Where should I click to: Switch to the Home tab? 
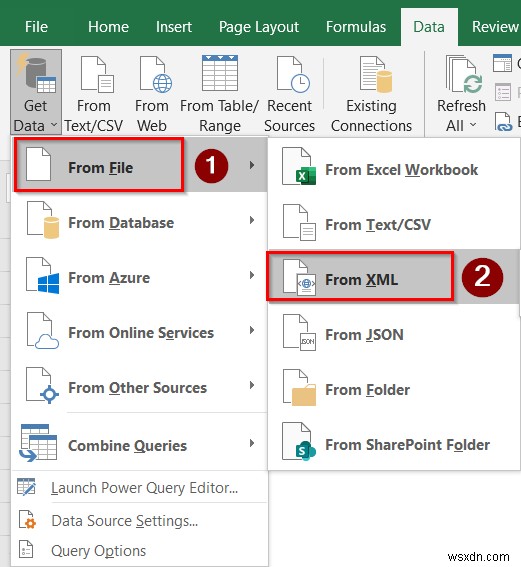coord(108,27)
